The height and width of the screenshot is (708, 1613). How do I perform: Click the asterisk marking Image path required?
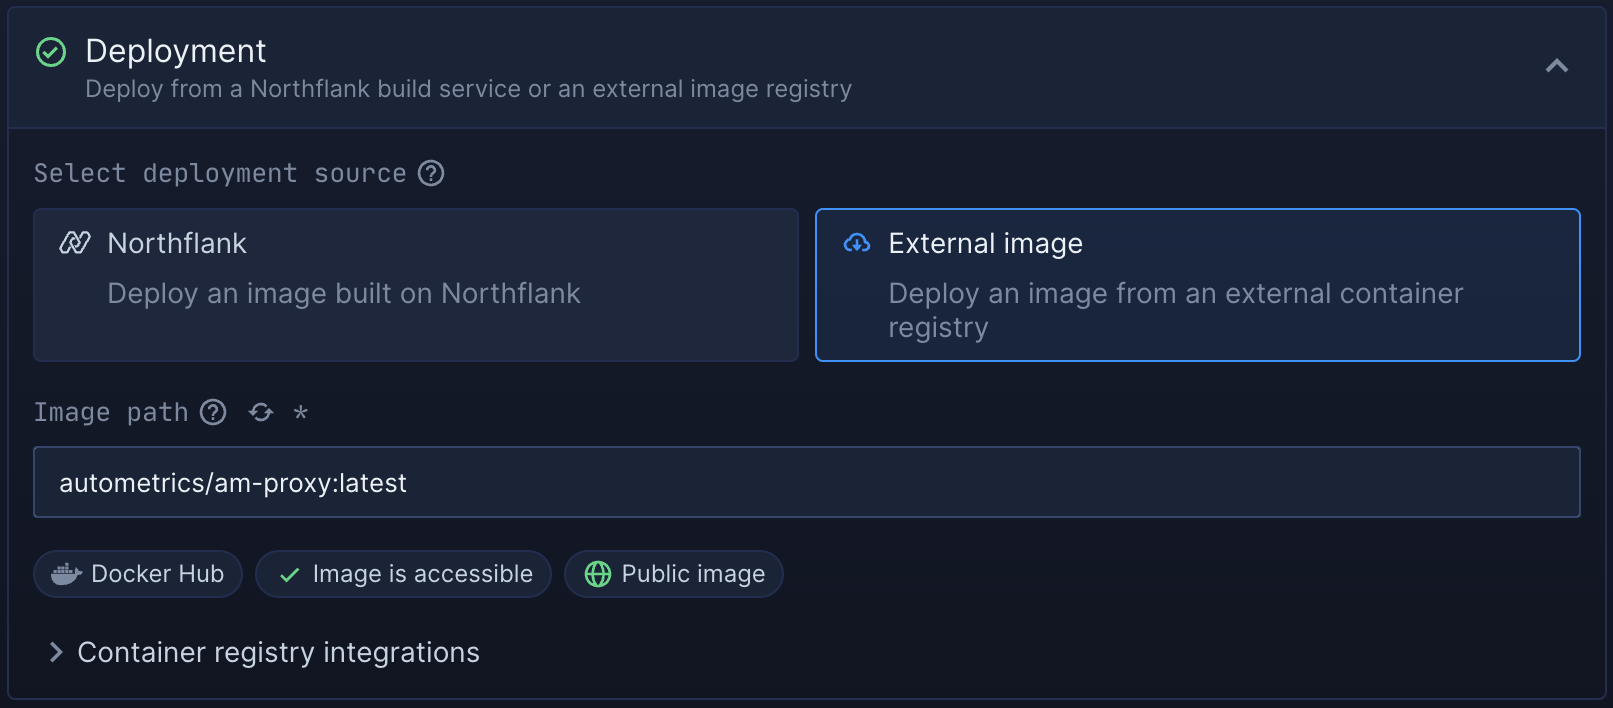pos(300,412)
